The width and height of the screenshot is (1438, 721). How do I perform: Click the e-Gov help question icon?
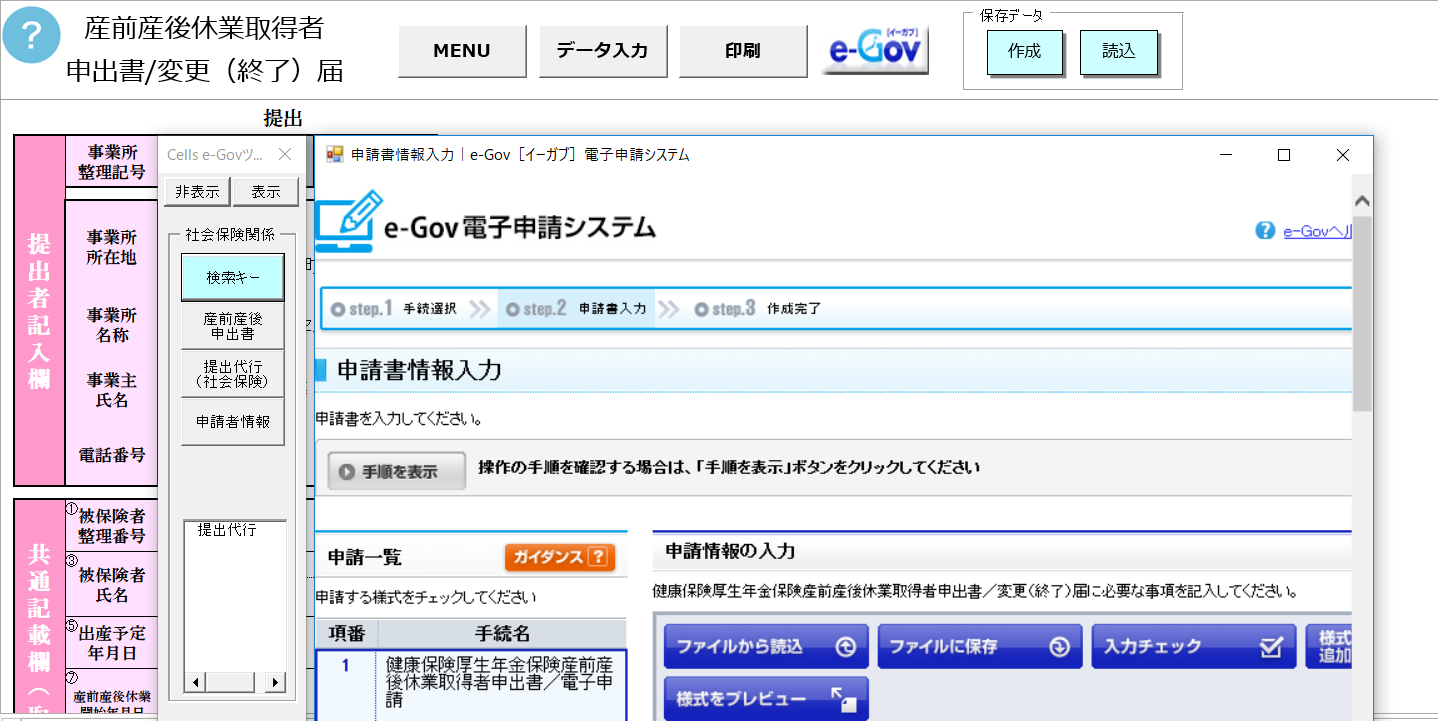(x=1265, y=231)
